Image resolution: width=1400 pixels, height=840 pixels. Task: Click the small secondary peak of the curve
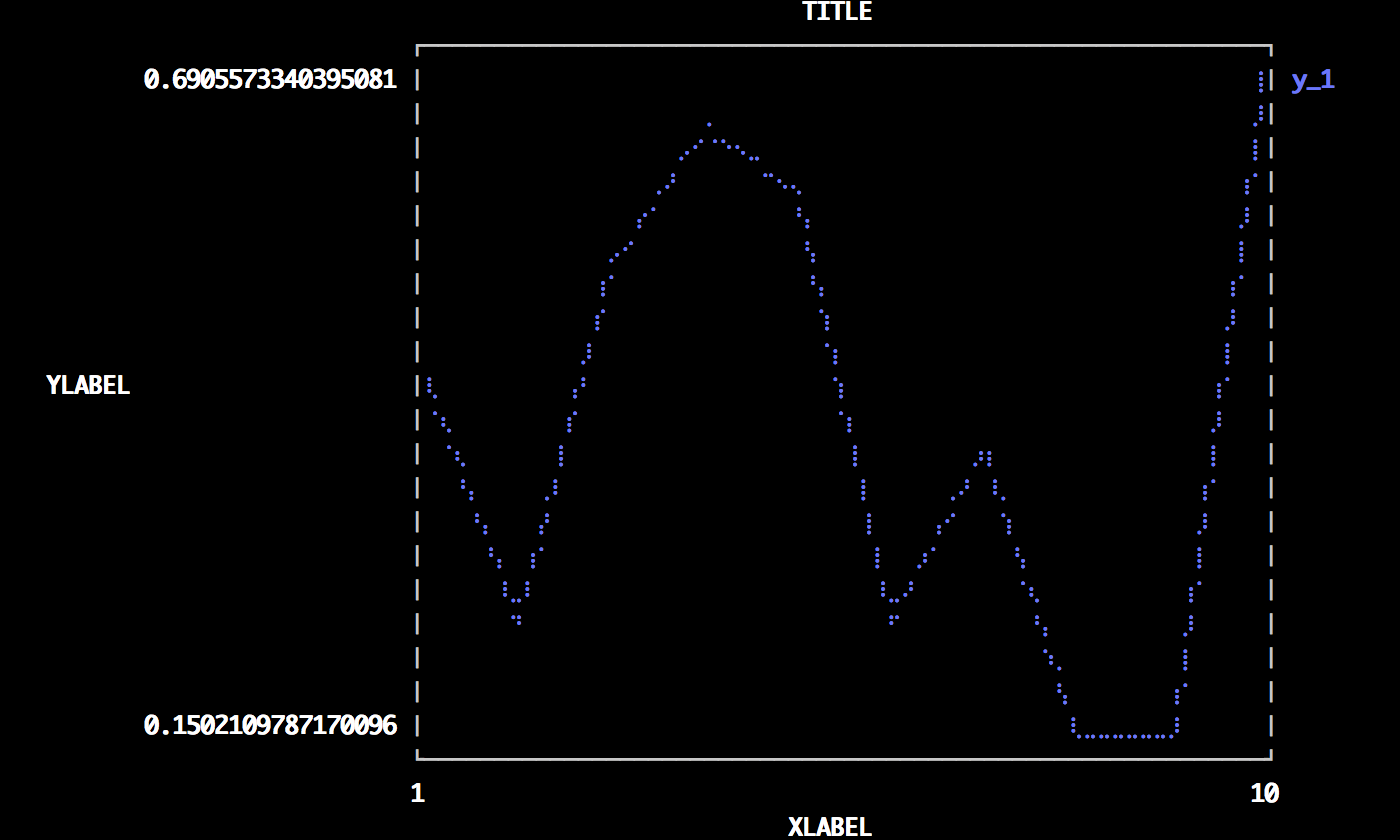[985, 454]
